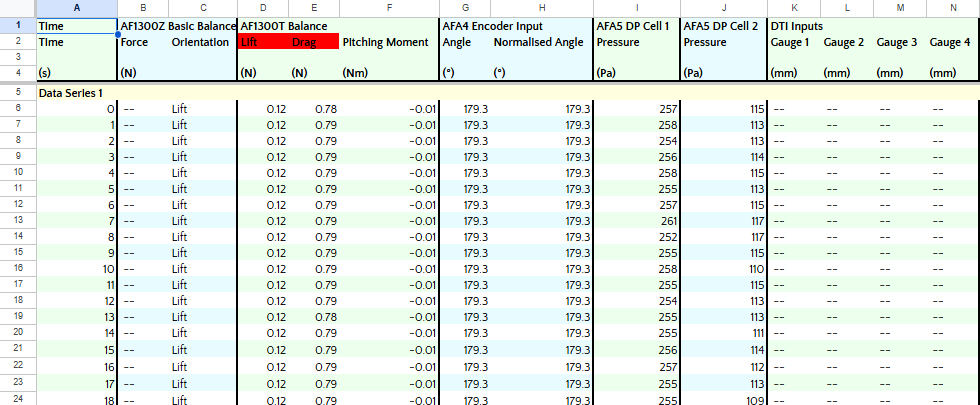Select column G header
980x405 pixels.
[x=465, y=8]
